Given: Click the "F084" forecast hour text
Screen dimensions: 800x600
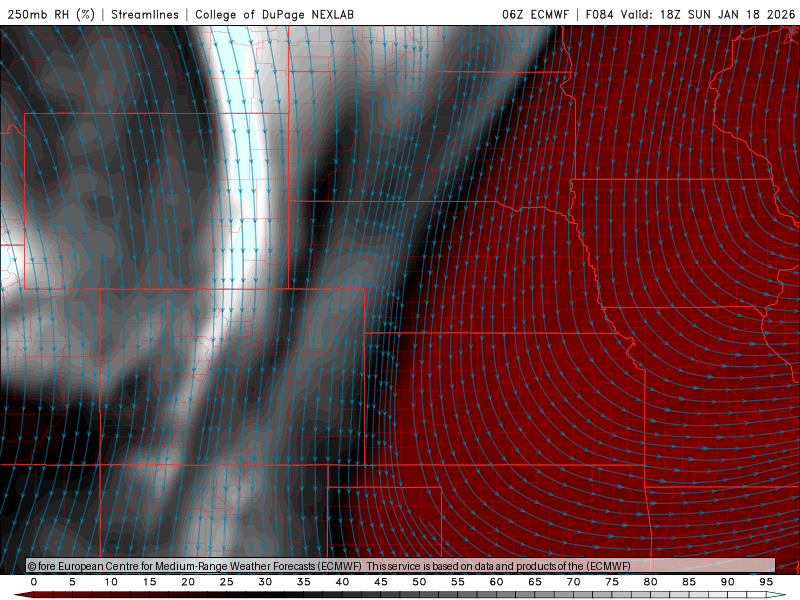Looking at the screenshot, I should pos(599,14).
